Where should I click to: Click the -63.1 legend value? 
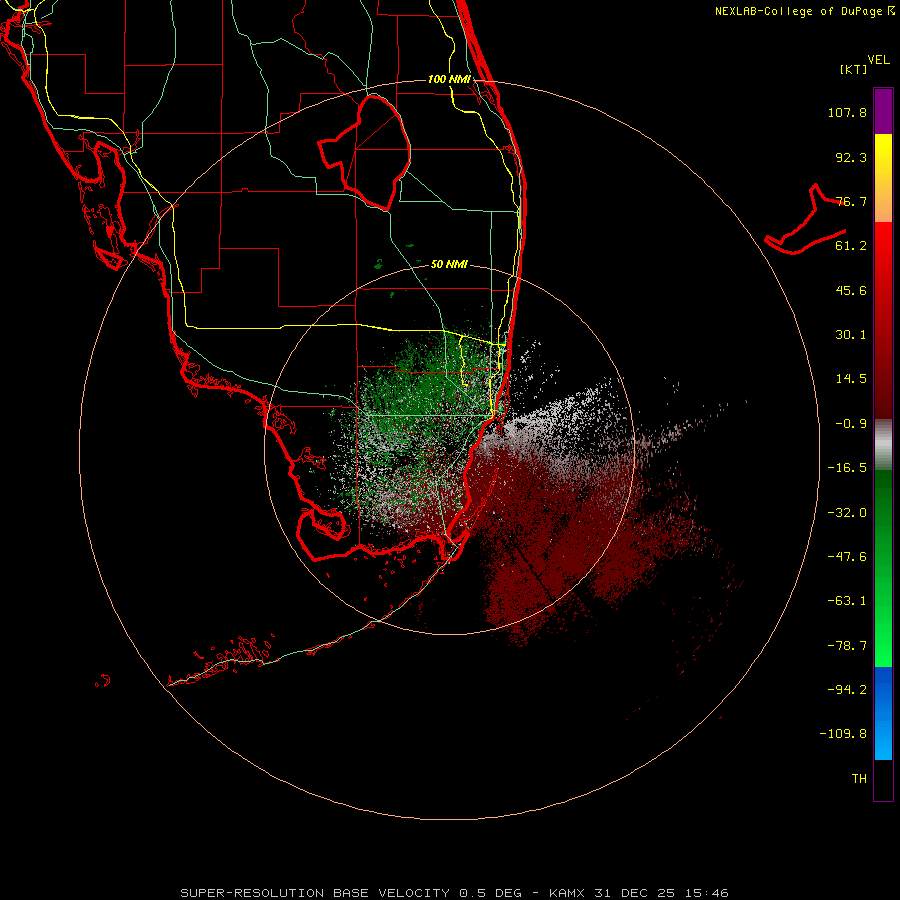click(847, 601)
